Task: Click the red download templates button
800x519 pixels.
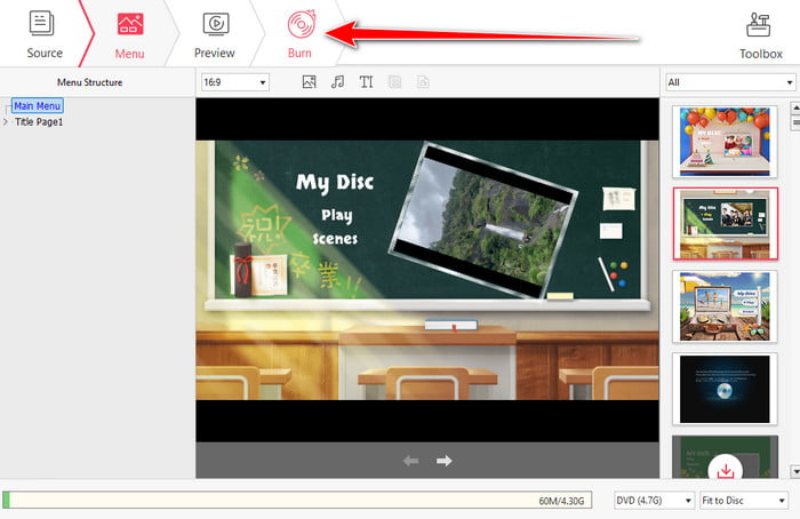Action: tap(725, 469)
